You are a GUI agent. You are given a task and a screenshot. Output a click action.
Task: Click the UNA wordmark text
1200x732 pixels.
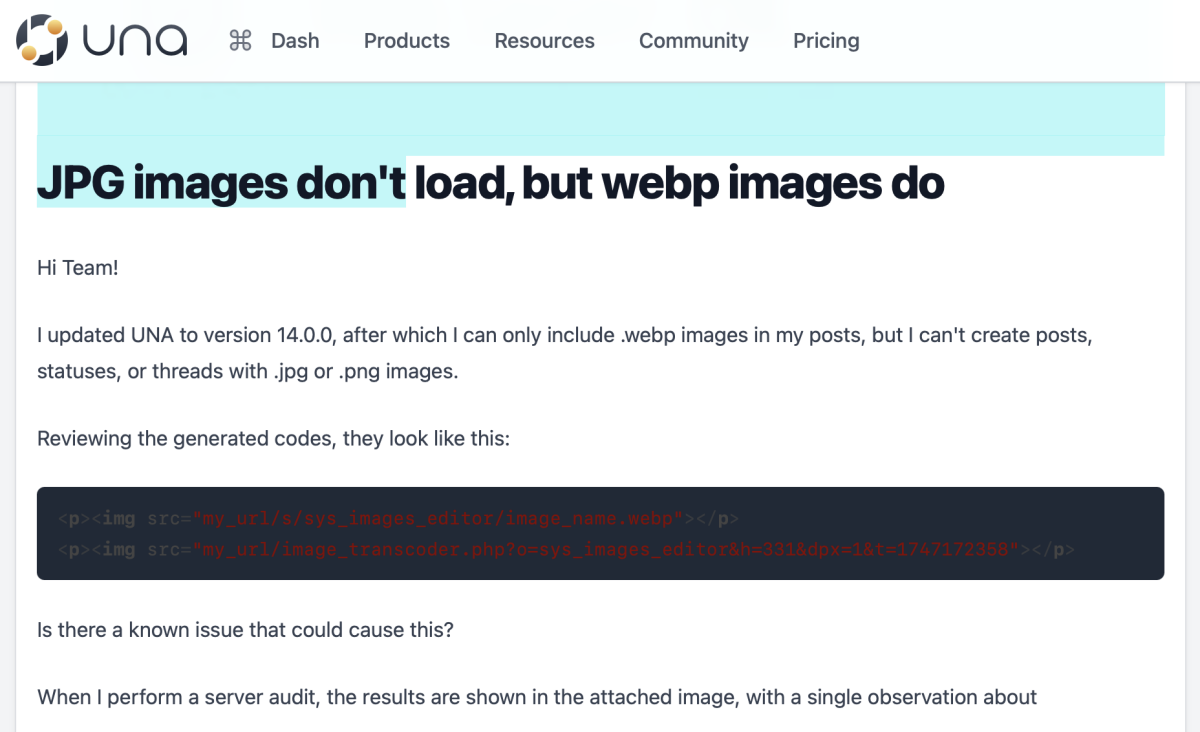(135, 40)
